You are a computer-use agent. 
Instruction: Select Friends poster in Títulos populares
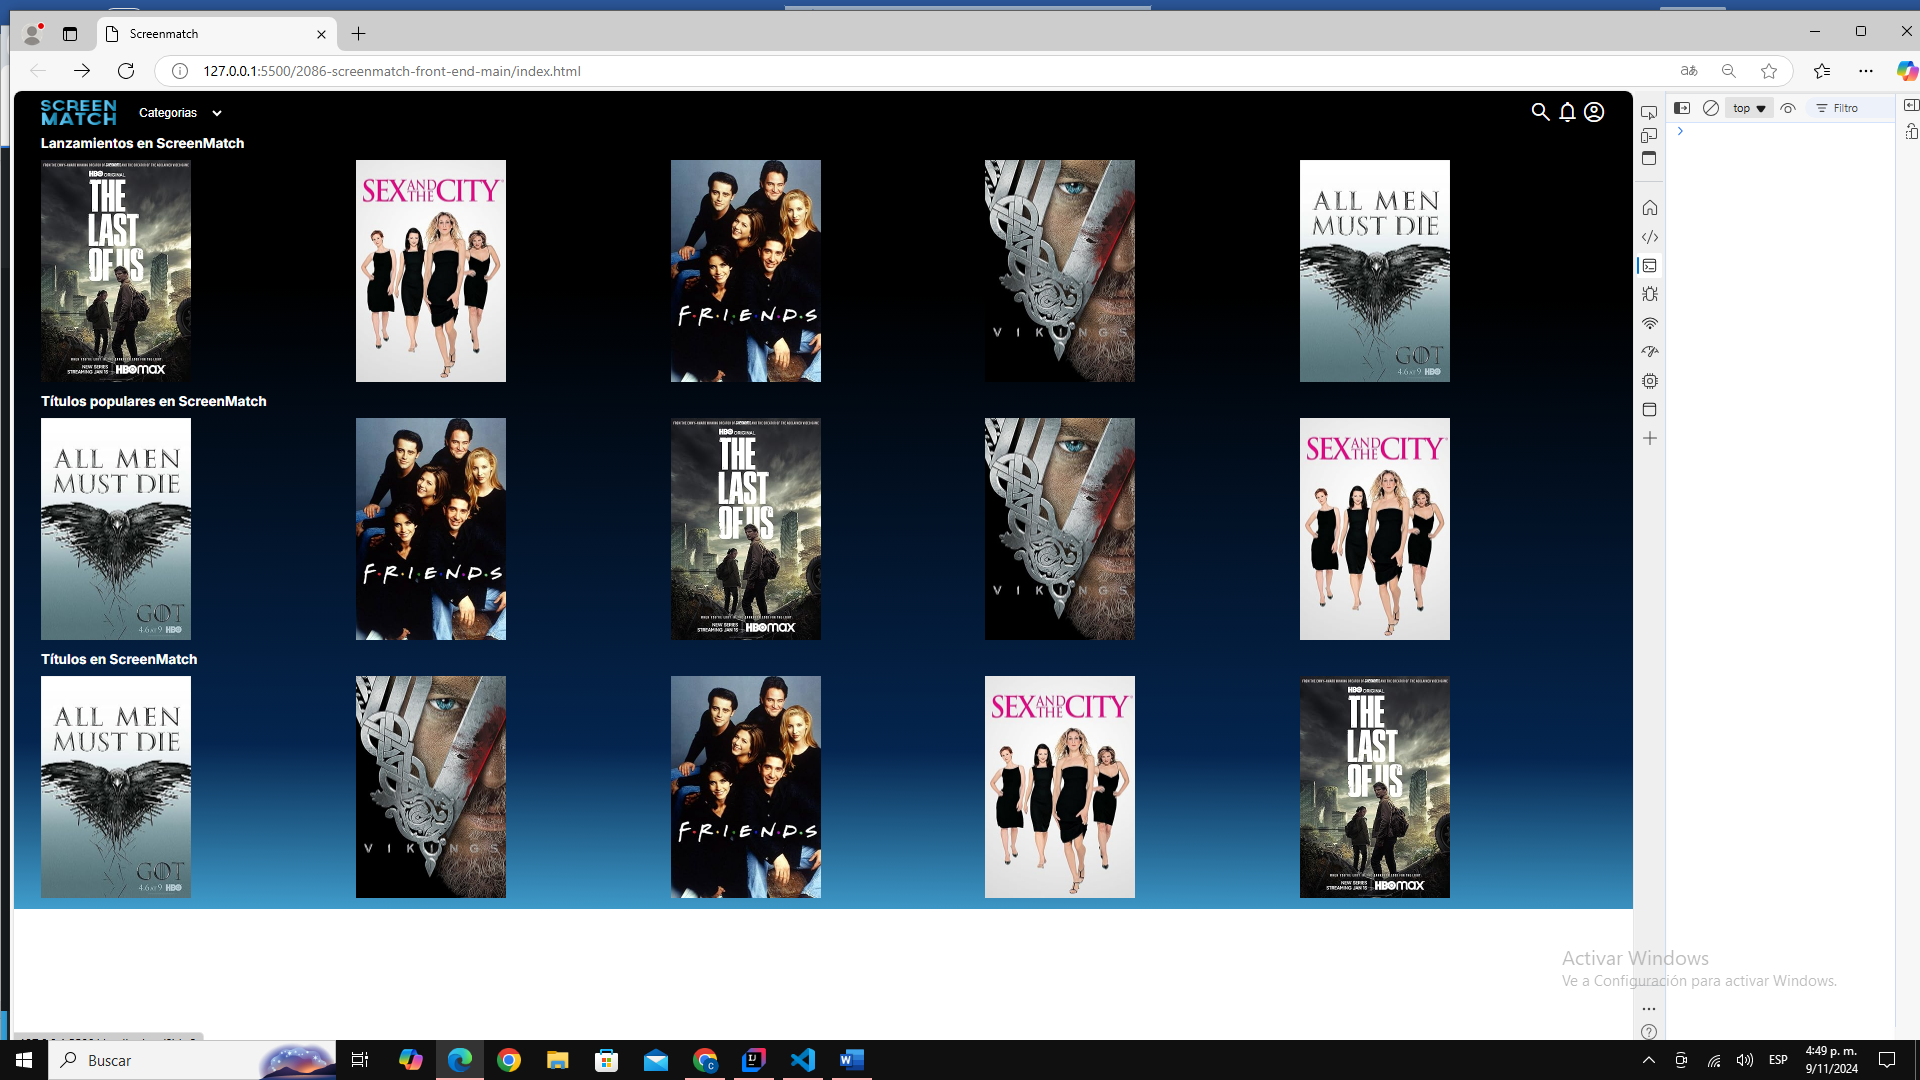point(431,529)
